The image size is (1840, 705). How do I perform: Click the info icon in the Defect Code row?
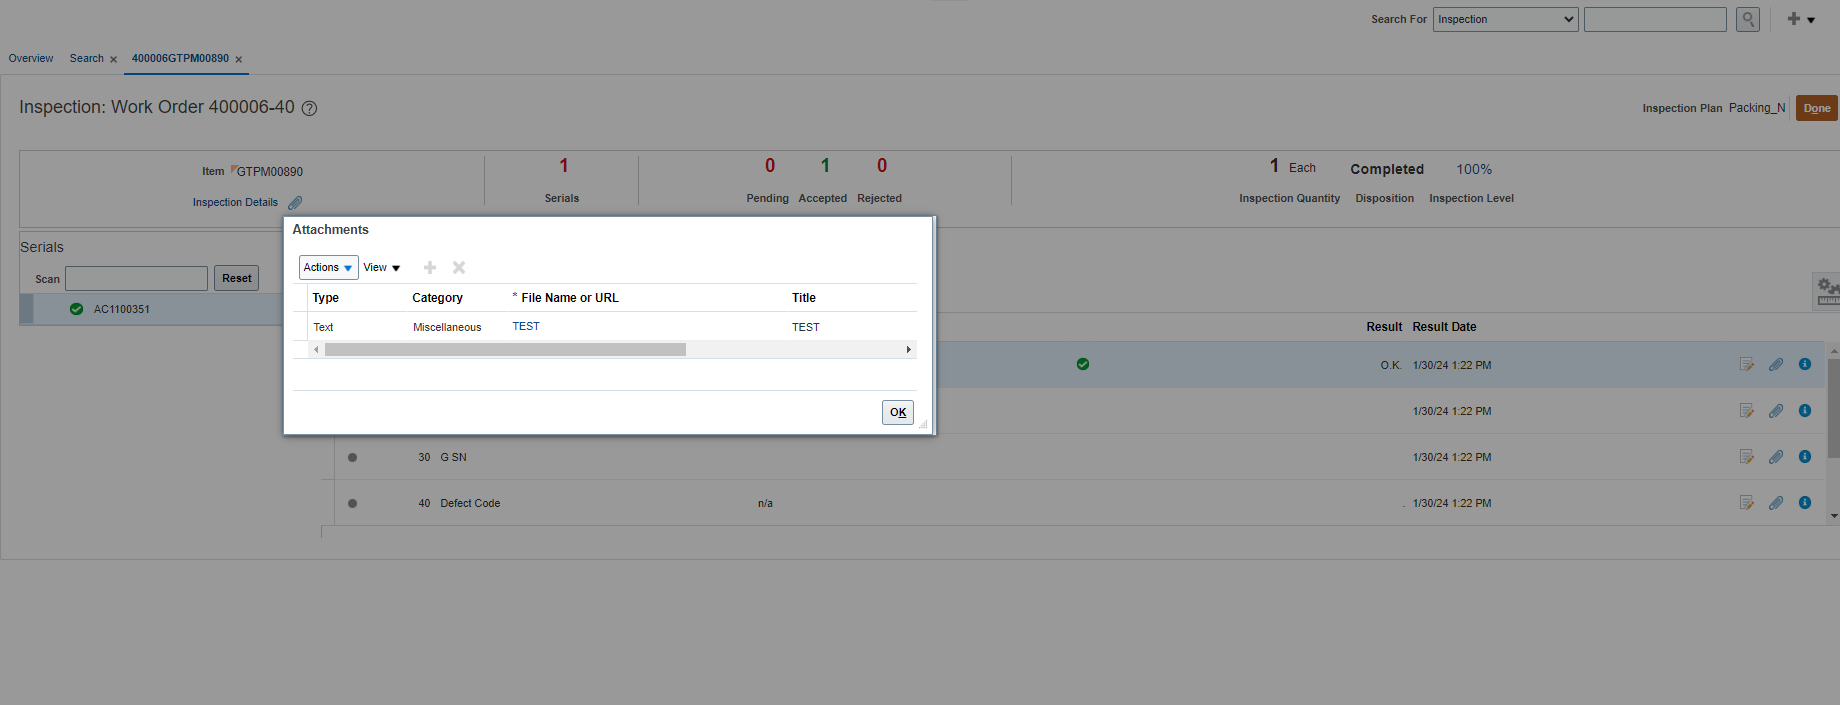[x=1805, y=502]
